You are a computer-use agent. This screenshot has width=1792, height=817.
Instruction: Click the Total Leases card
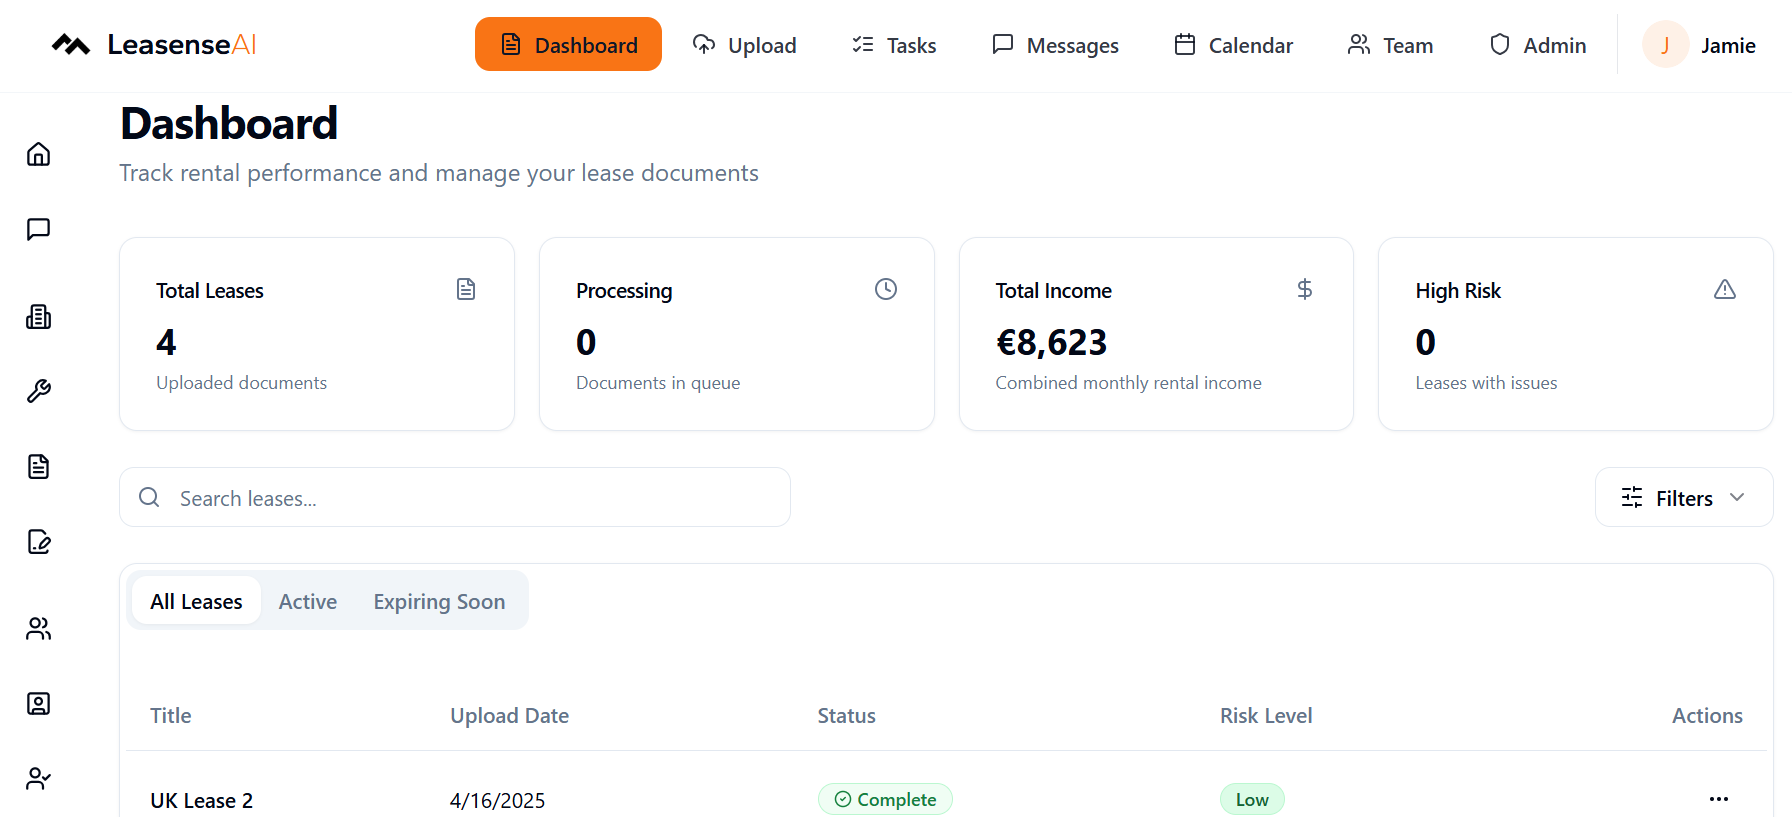click(x=317, y=334)
